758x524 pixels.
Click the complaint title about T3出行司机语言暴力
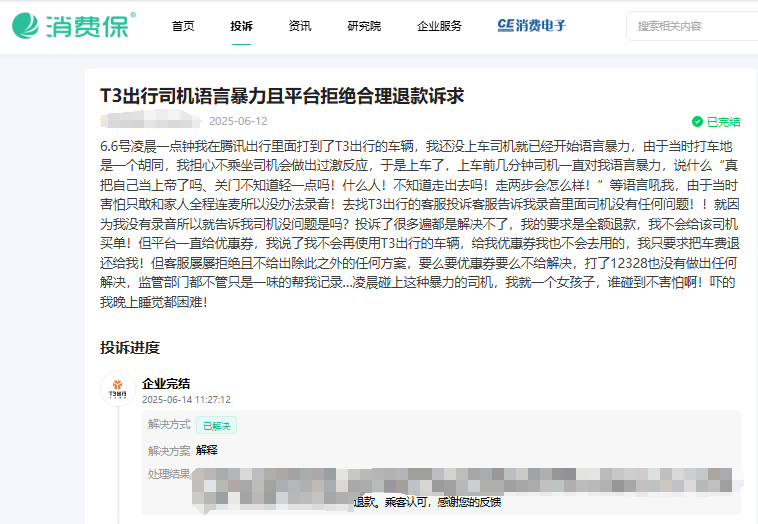(282, 96)
